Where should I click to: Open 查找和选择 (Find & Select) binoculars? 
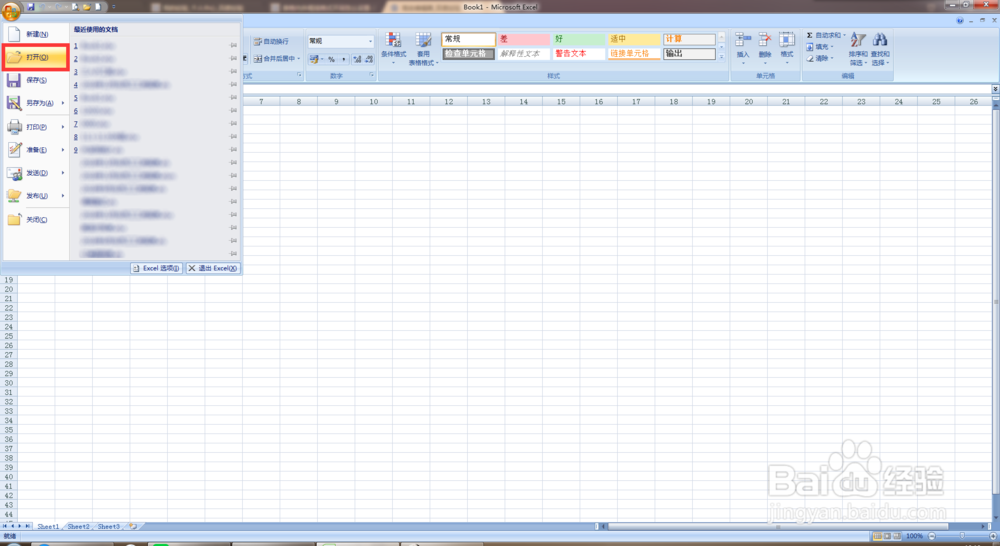click(x=880, y=49)
